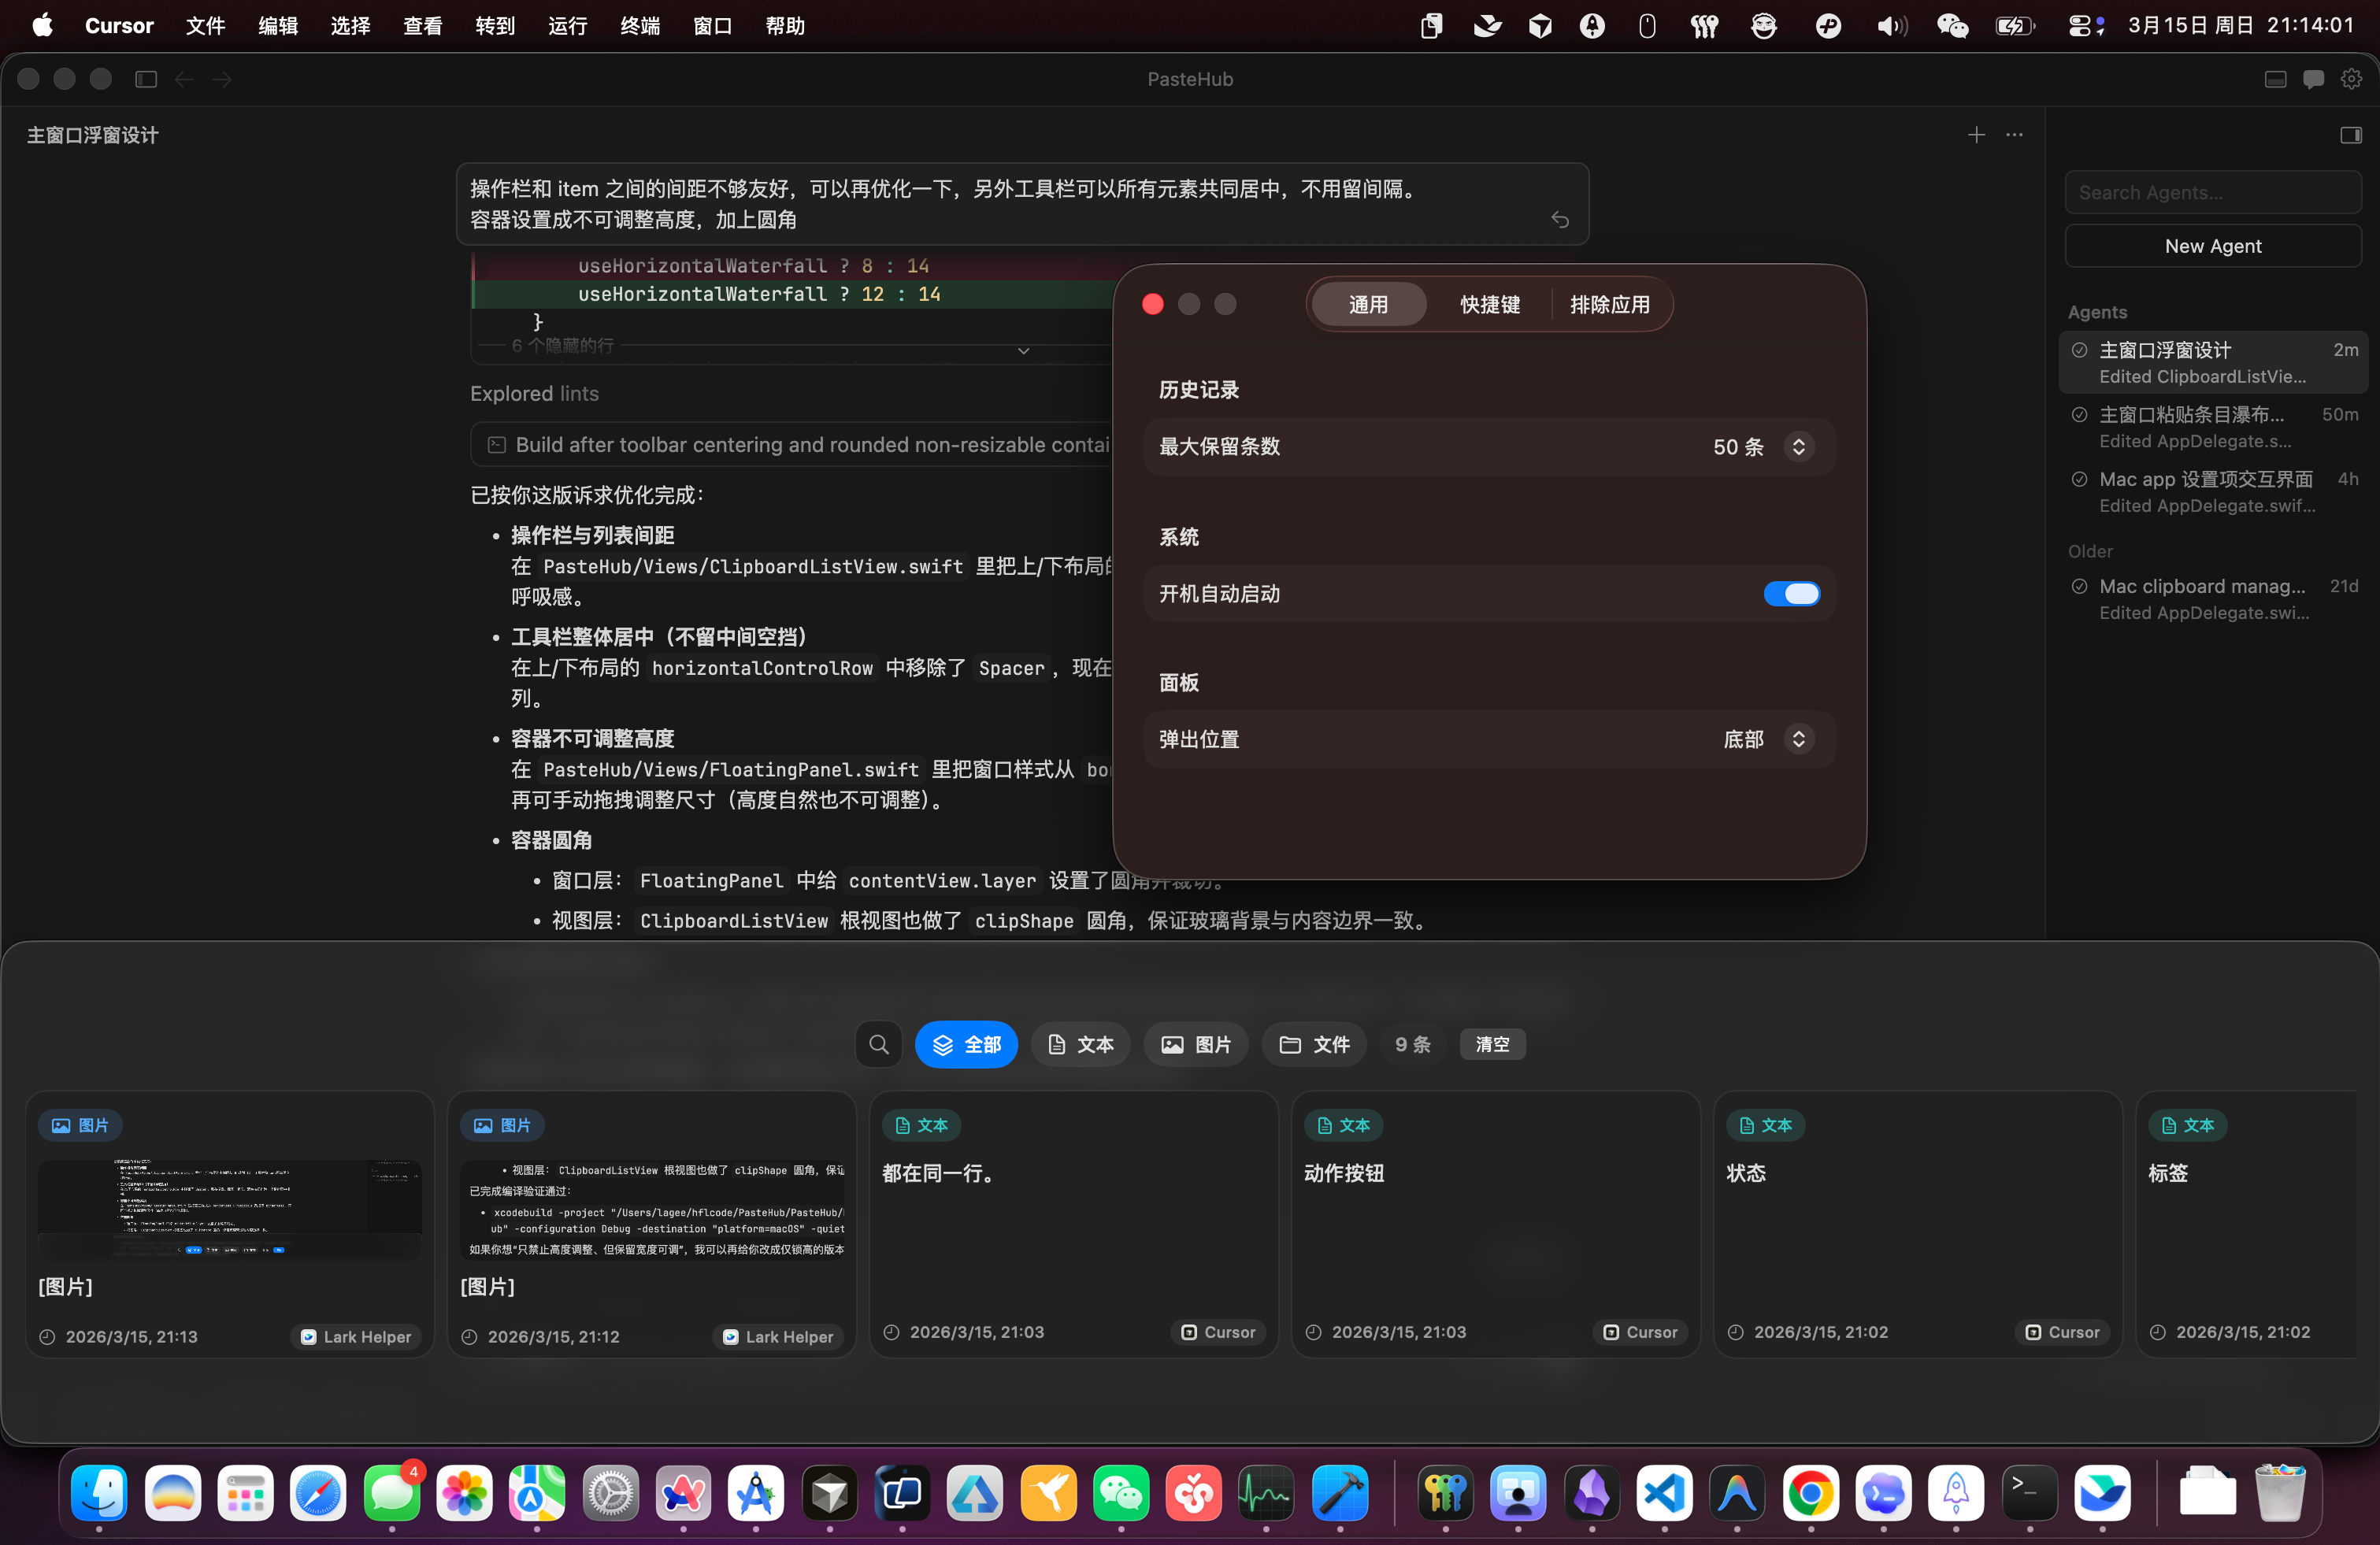Filter clipboard items by 图片
Image resolution: width=2380 pixels, height=1545 pixels.
point(1196,1044)
